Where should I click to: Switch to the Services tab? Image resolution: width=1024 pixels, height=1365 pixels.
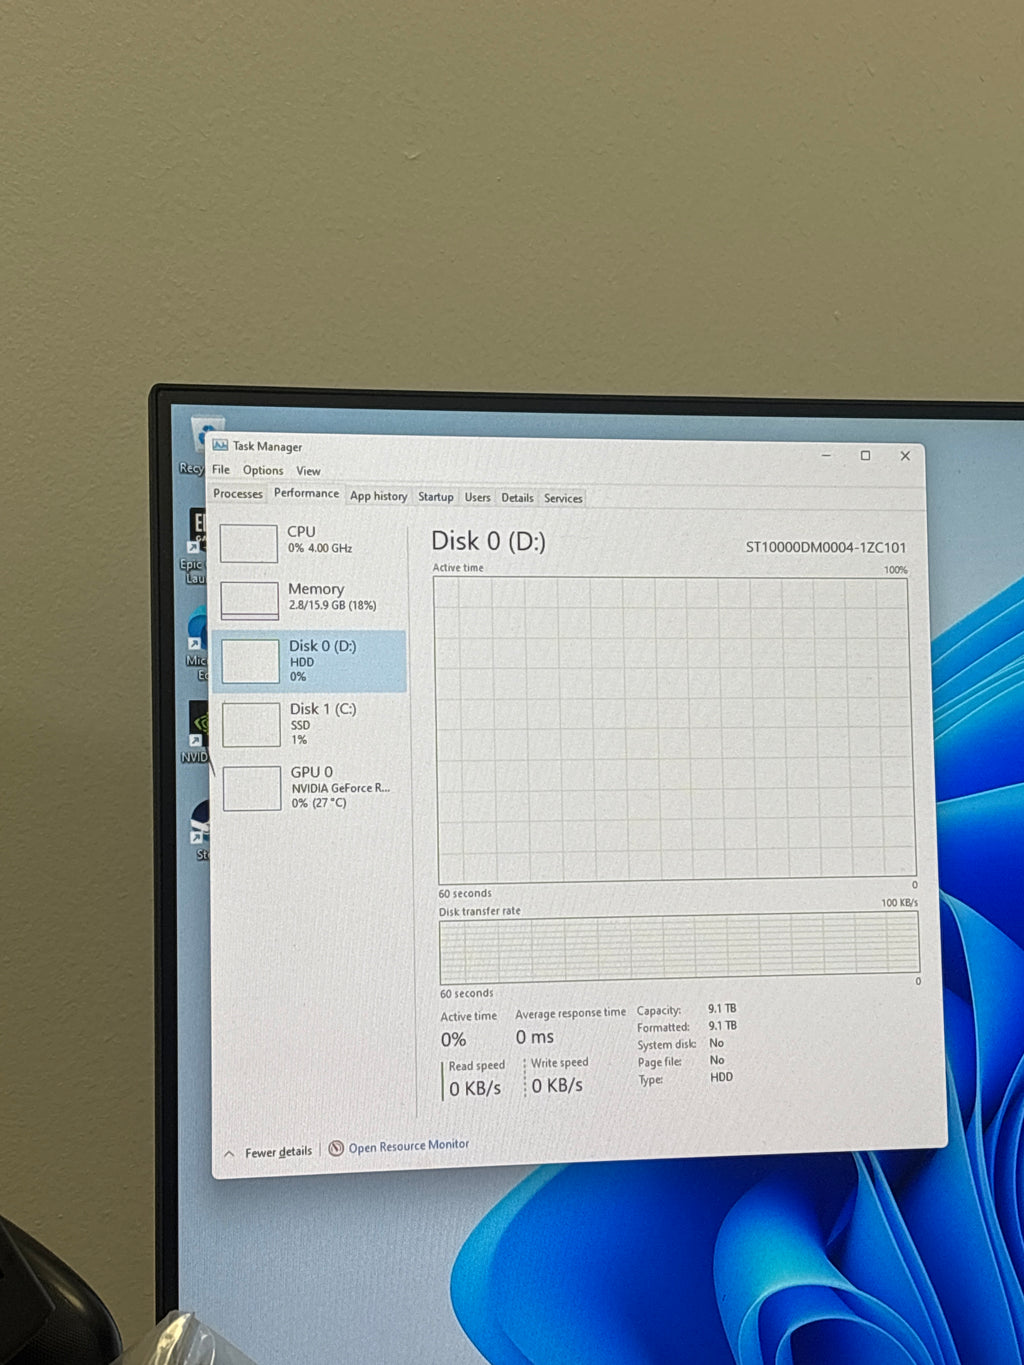point(563,498)
